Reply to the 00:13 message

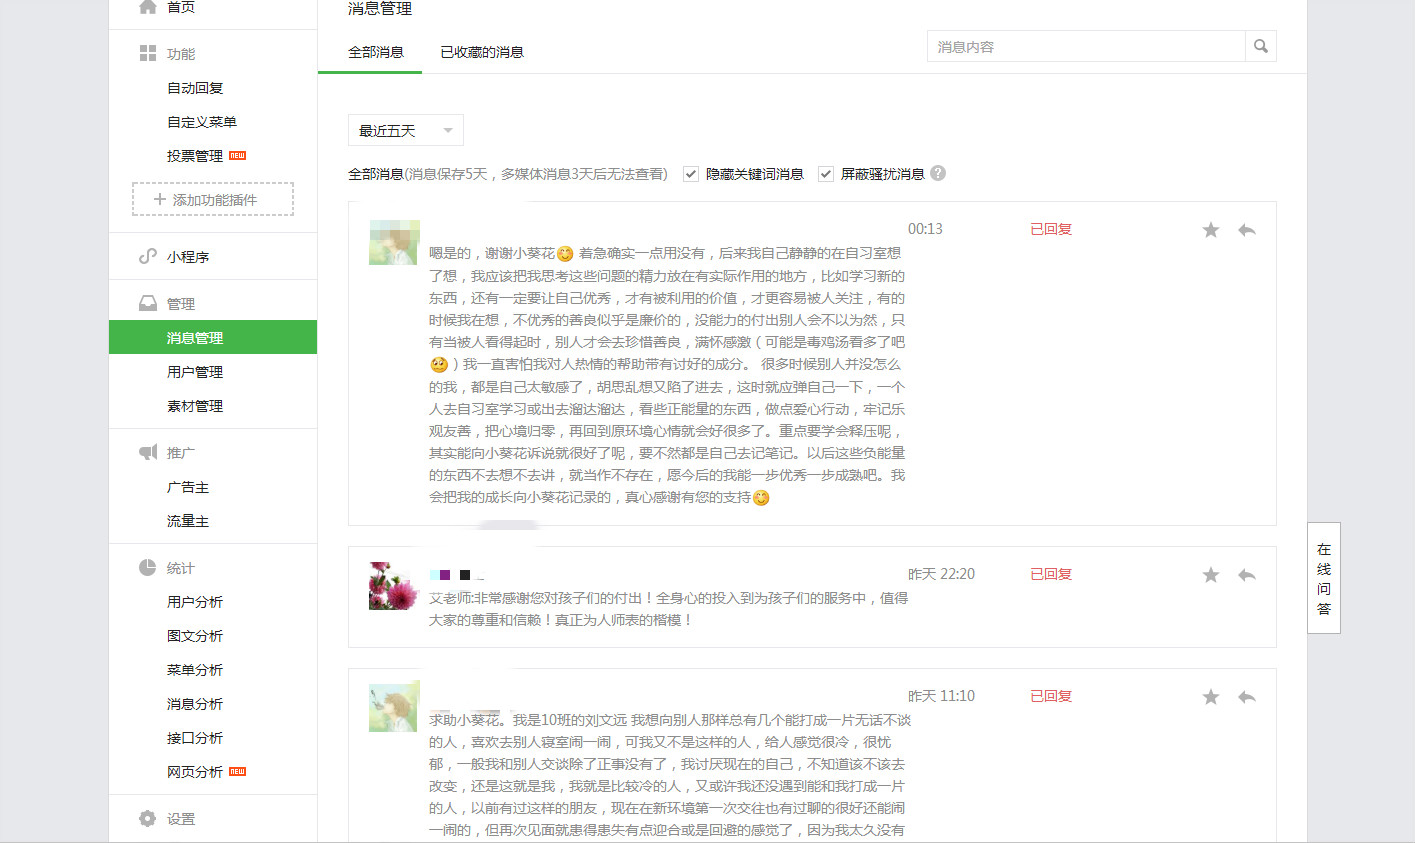(1246, 230)
